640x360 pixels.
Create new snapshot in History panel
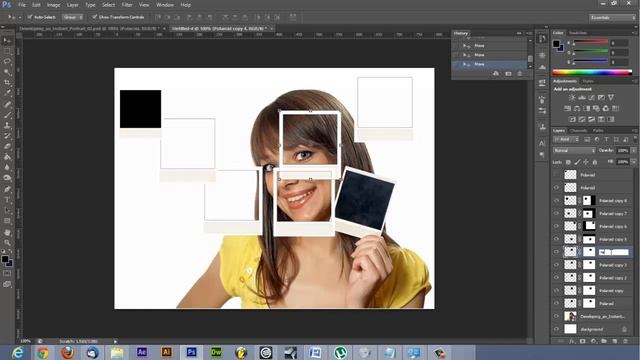coord(508,73)
